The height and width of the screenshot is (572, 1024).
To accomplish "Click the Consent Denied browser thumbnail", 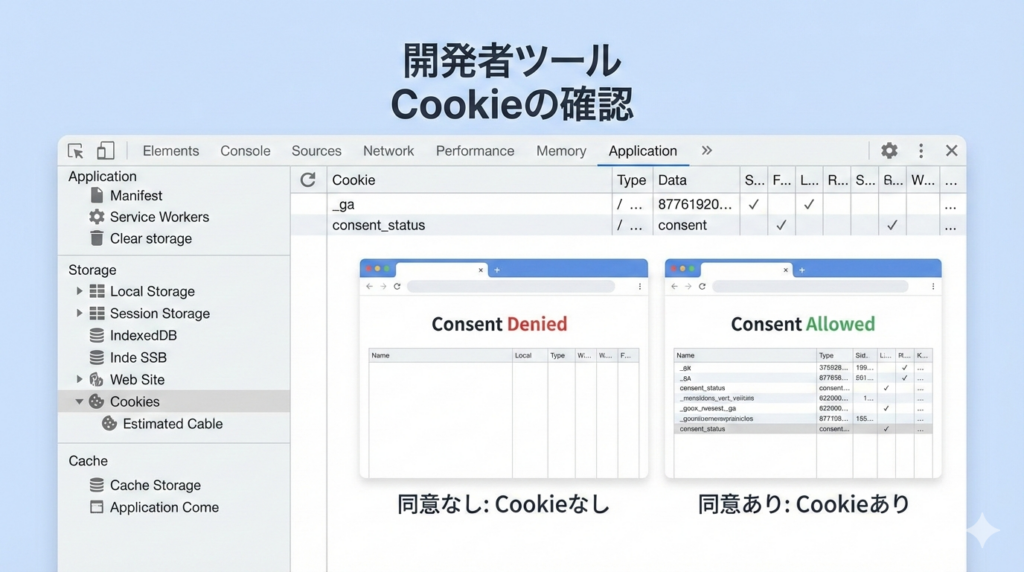I will [504, 368].
